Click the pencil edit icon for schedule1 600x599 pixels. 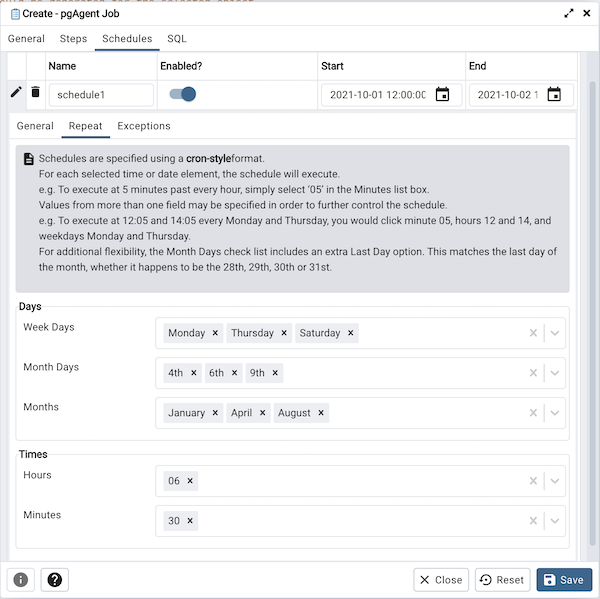pyautogui.click(x=16, y=93)
